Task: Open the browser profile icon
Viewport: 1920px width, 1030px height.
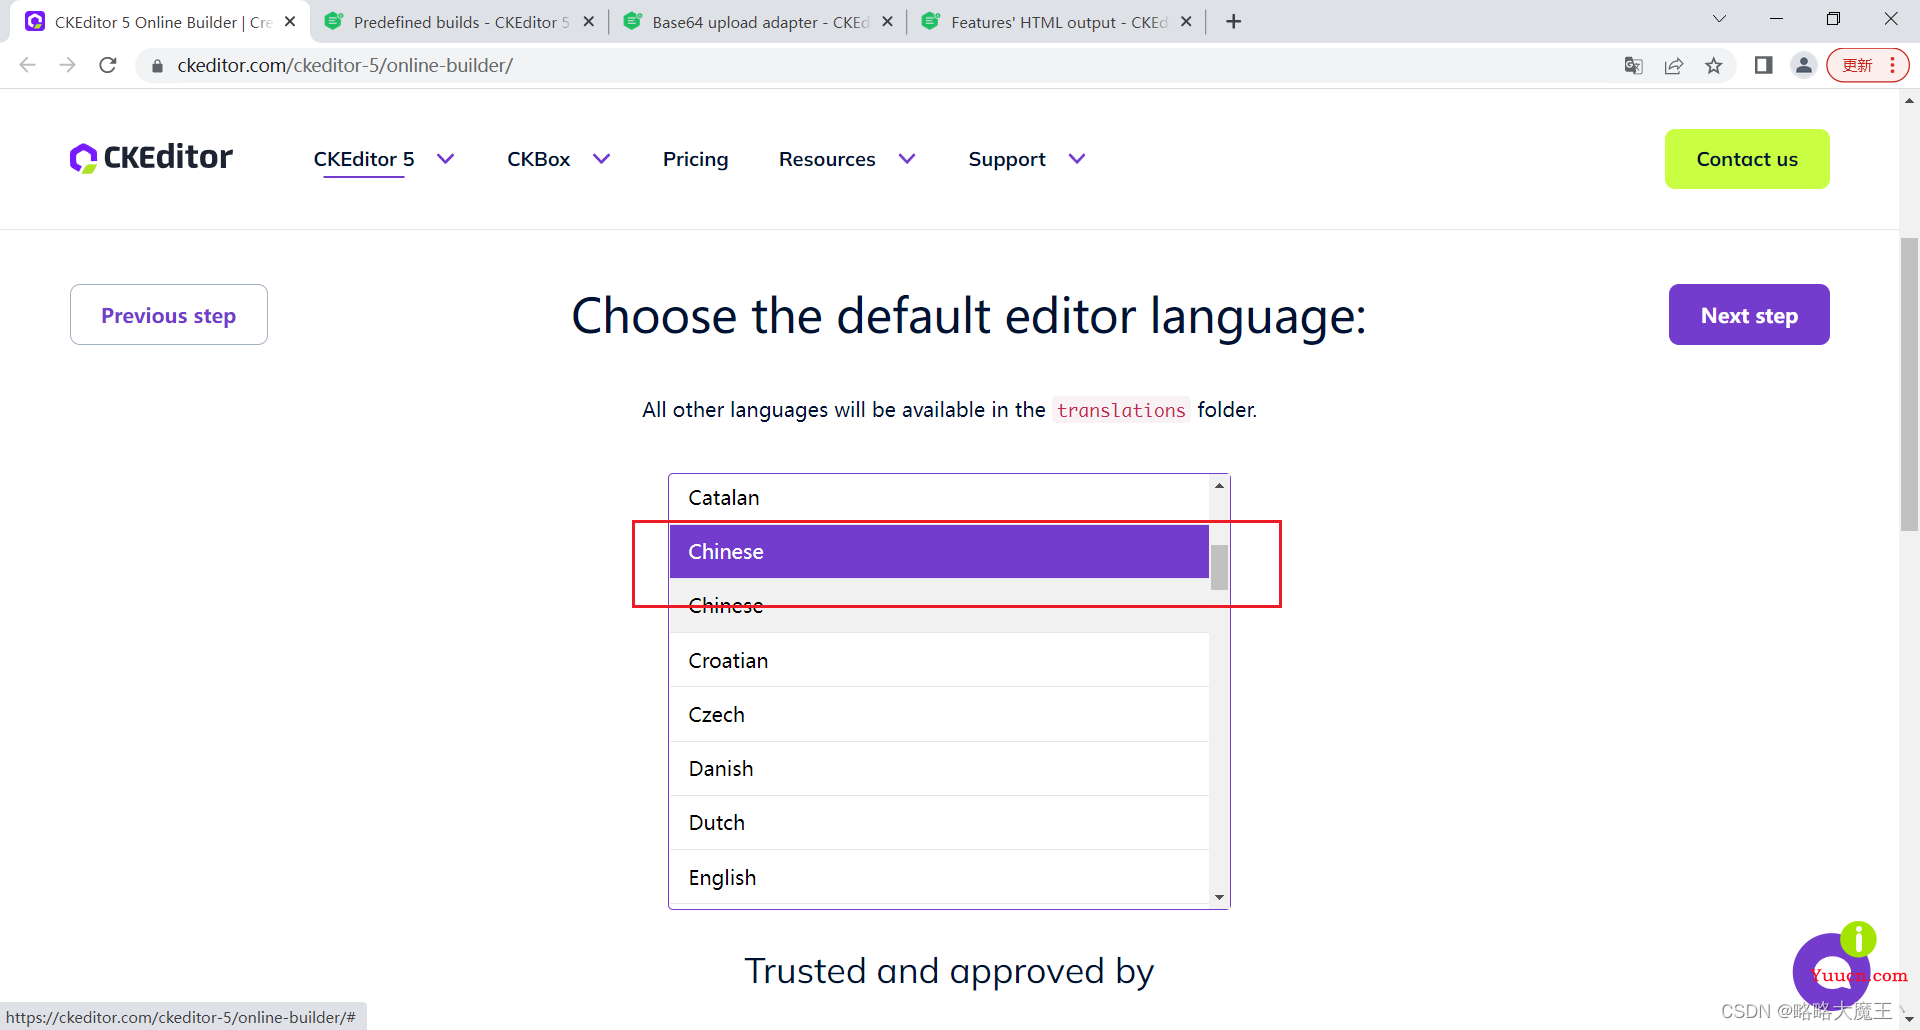Action: click(1803, 65)
